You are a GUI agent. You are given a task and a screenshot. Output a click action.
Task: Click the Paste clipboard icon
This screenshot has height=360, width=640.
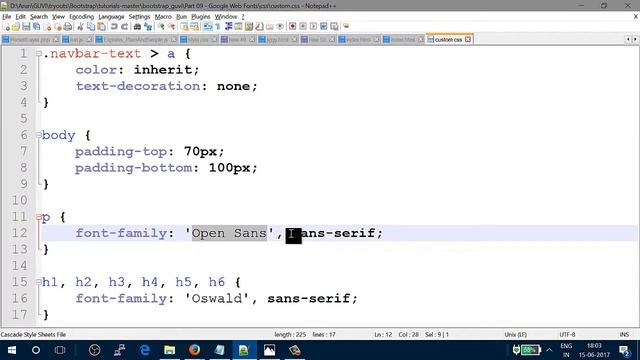click(101, 27)
